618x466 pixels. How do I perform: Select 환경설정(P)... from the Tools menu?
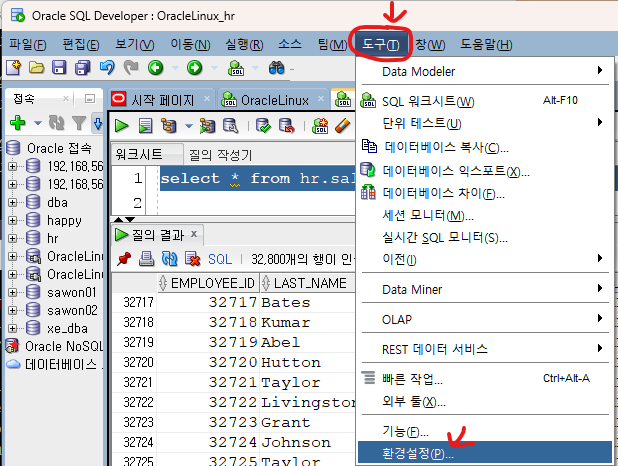coord(485,453)
